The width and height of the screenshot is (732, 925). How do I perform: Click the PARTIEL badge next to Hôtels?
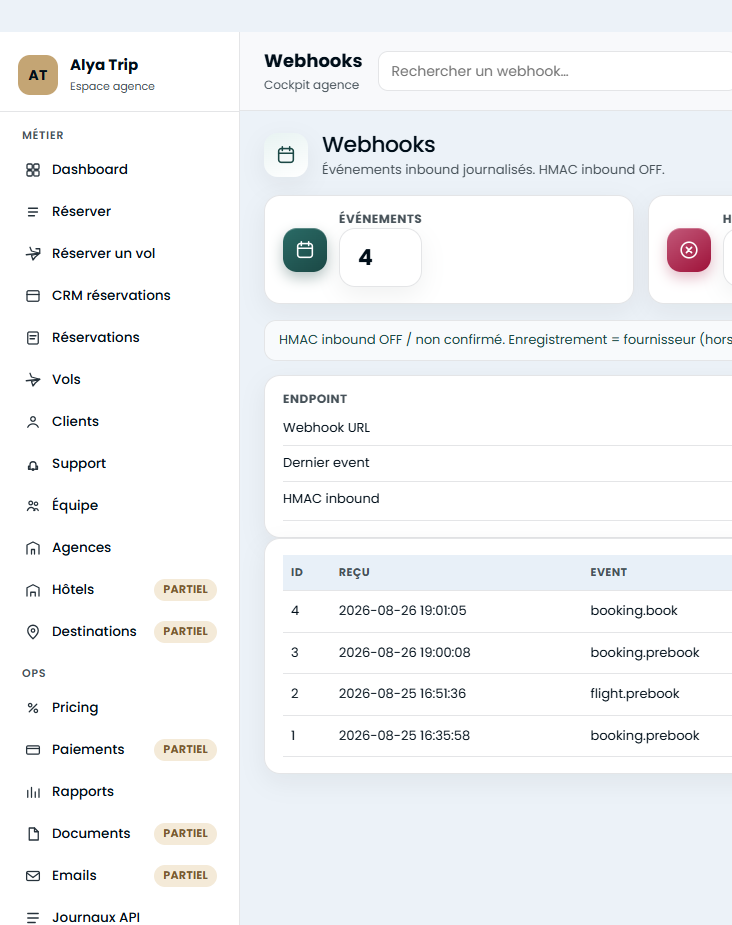pyautogui.click(x=185, y=589)
